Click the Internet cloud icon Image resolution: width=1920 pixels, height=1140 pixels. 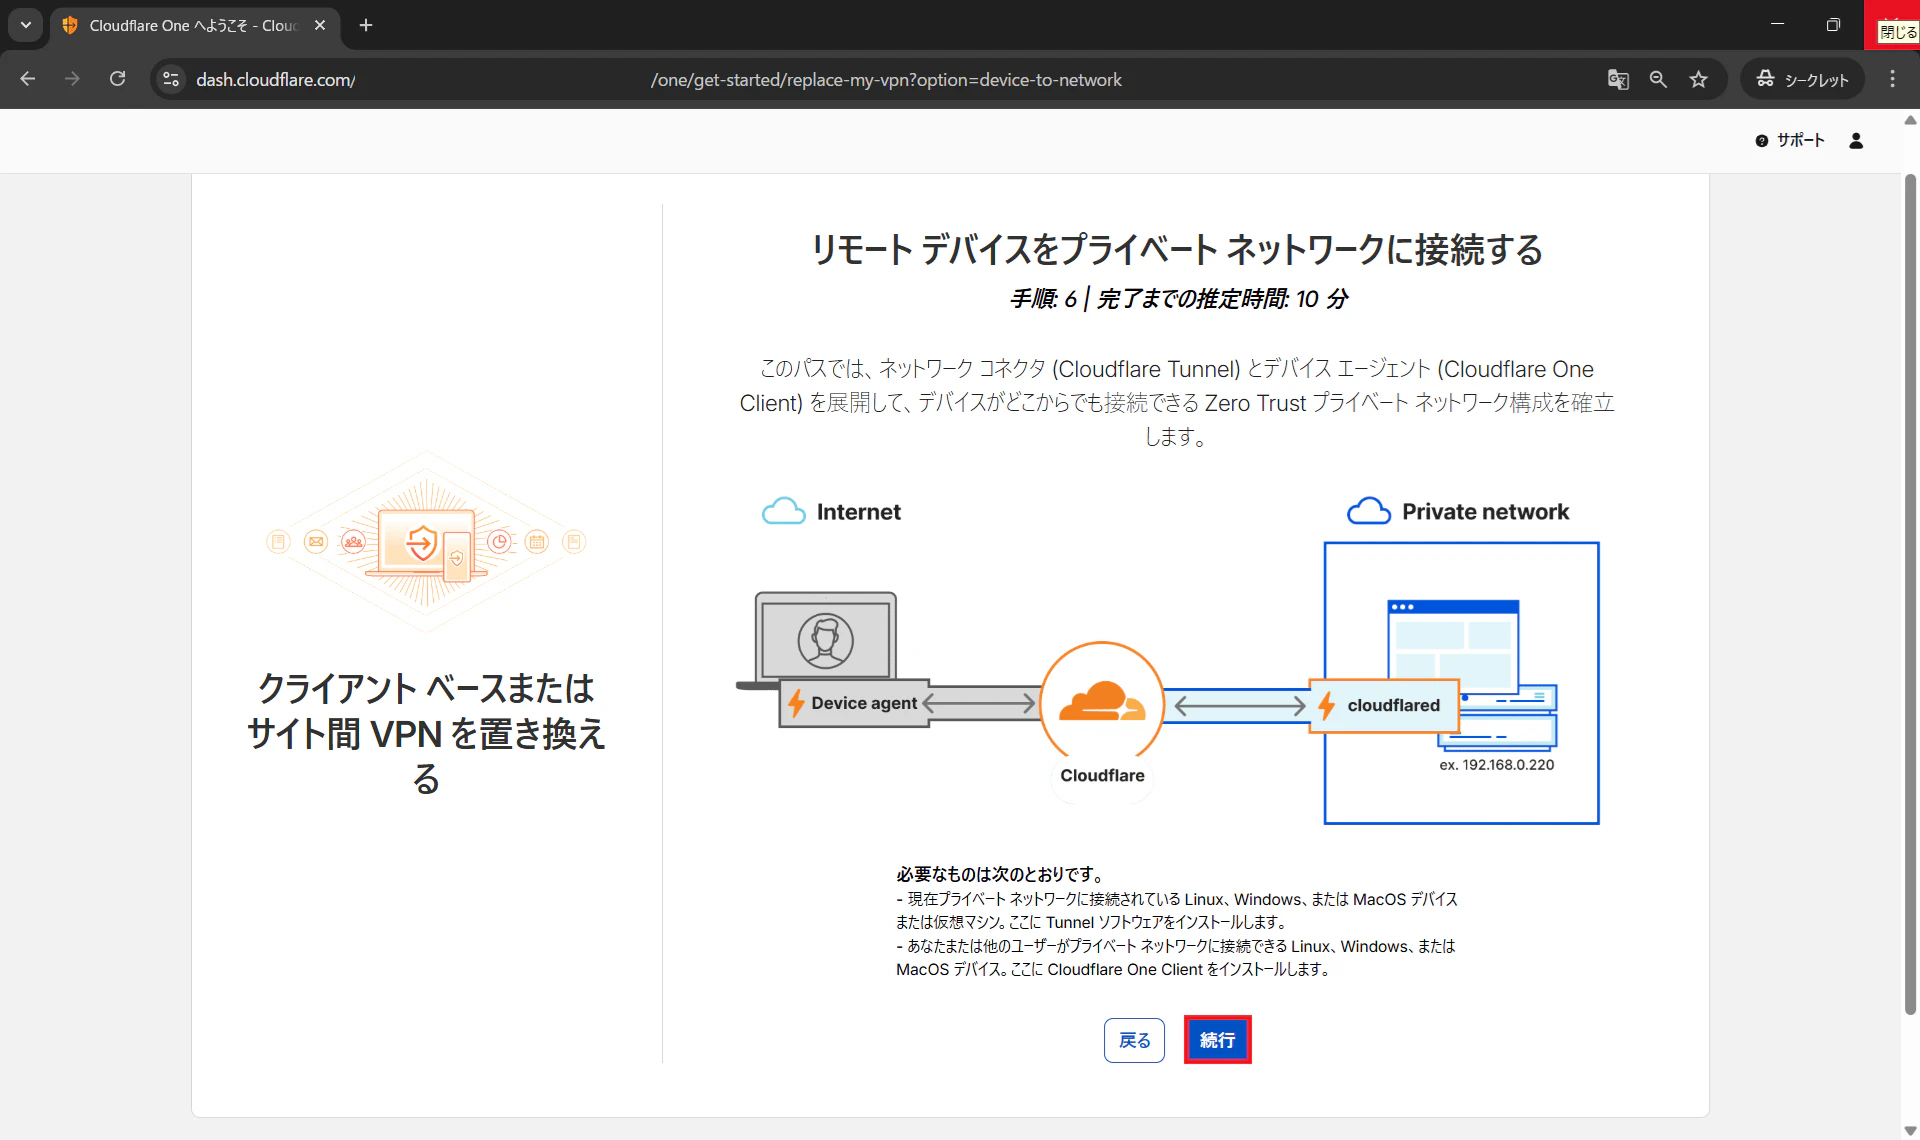(x=783, y=511)
